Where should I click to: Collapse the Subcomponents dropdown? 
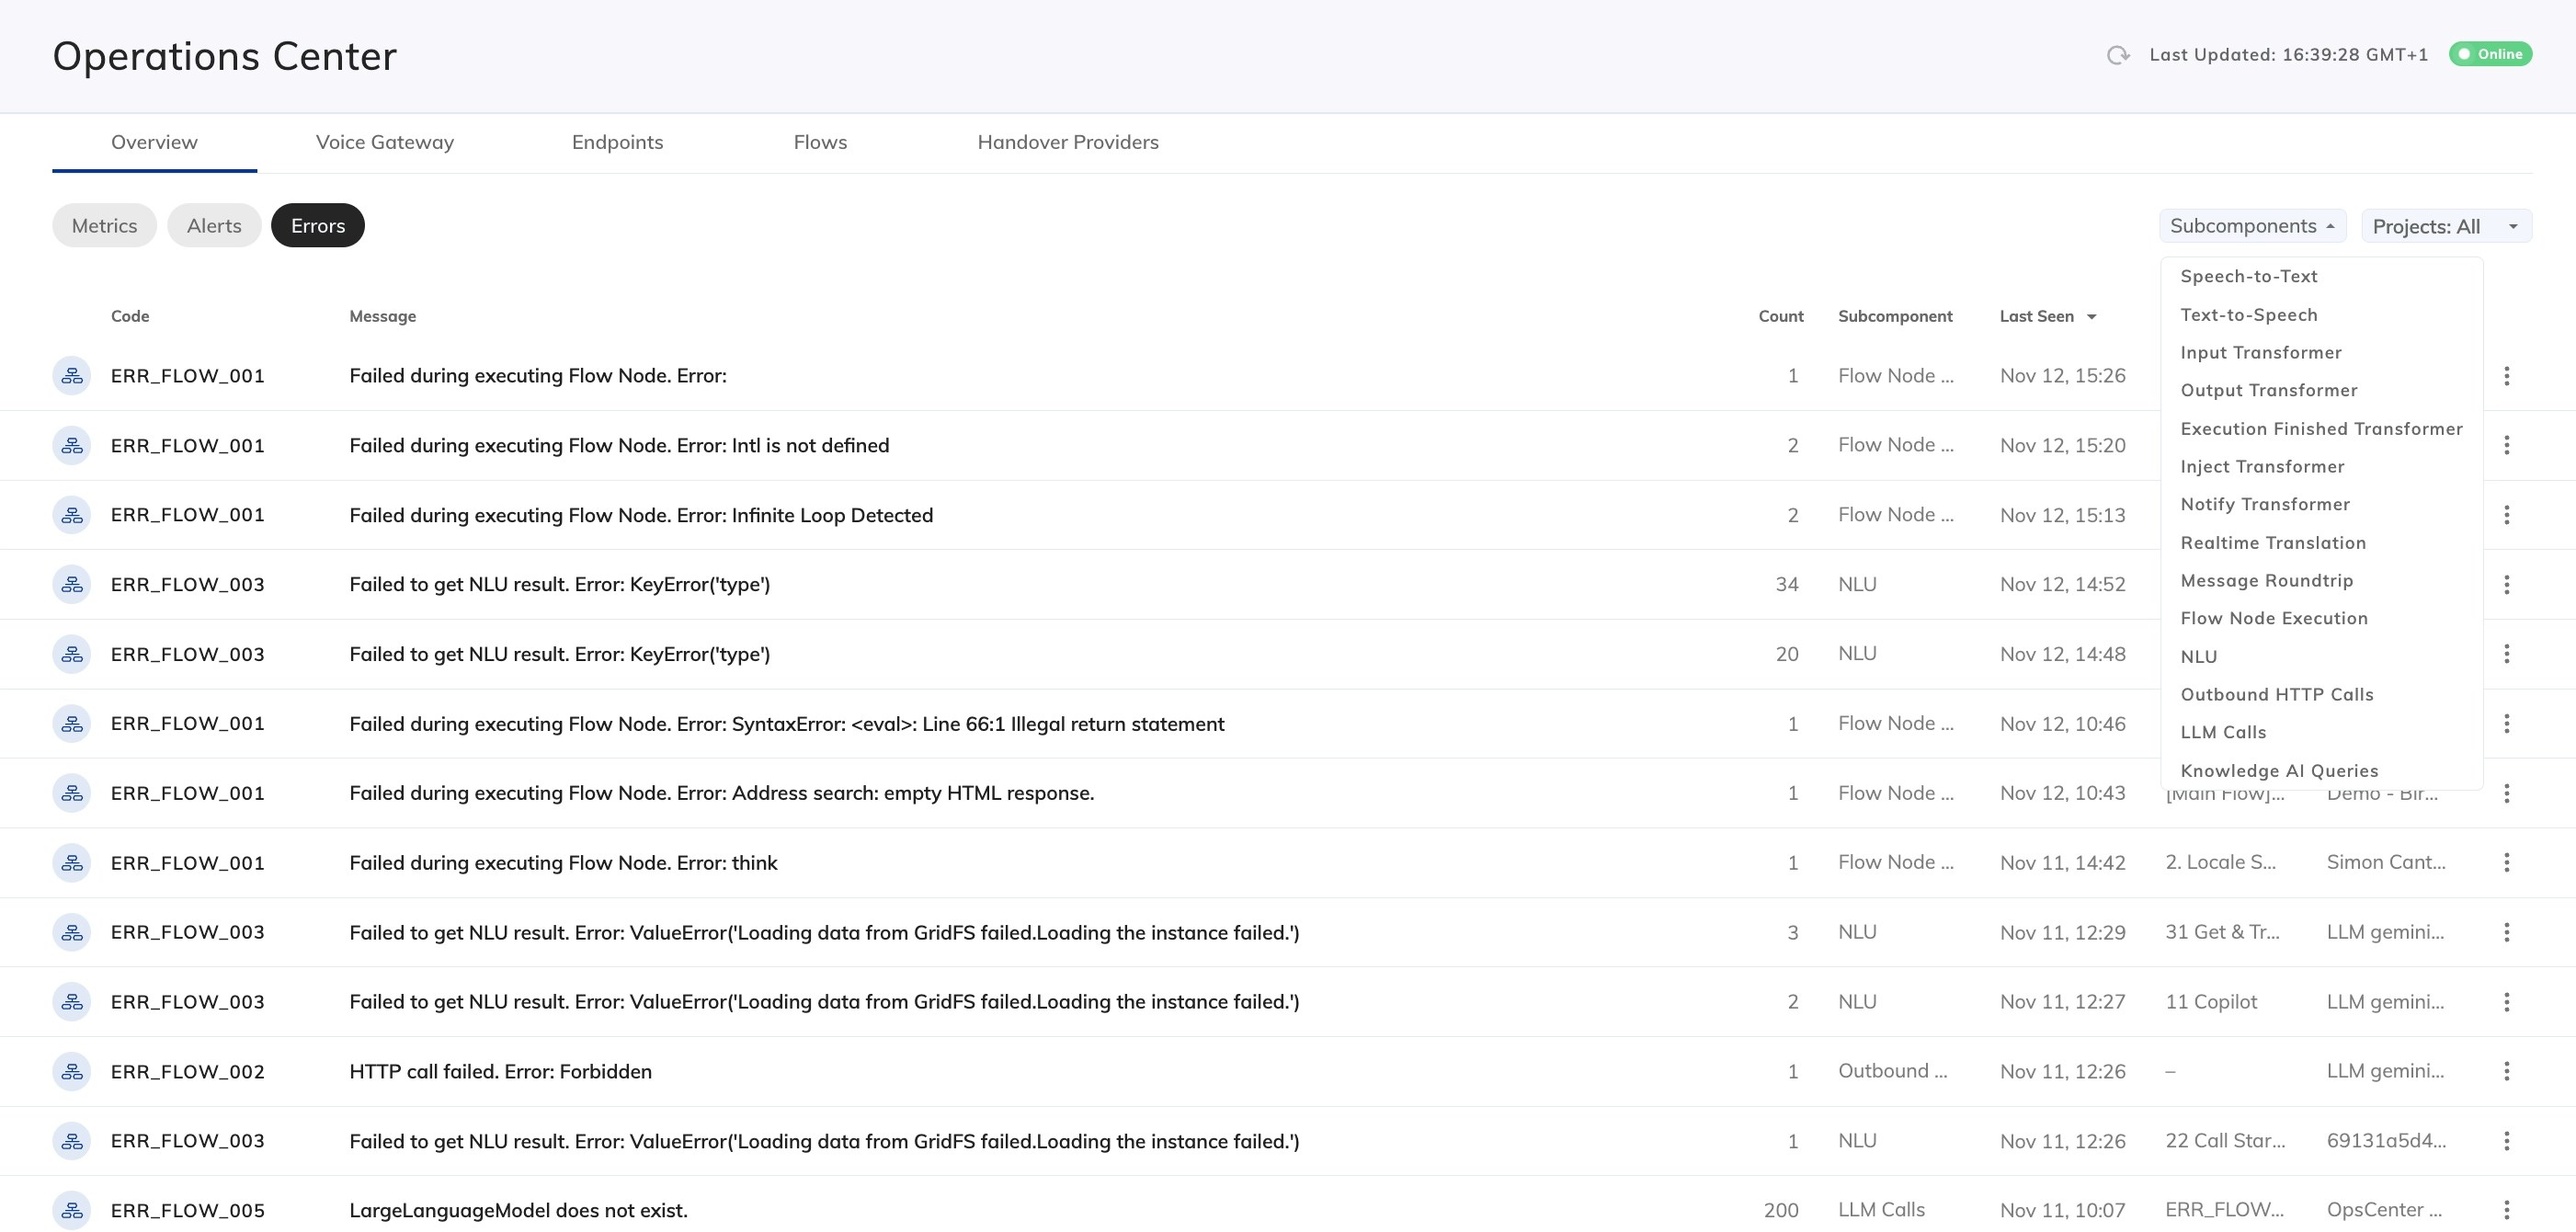click(x=2252, y=226)
